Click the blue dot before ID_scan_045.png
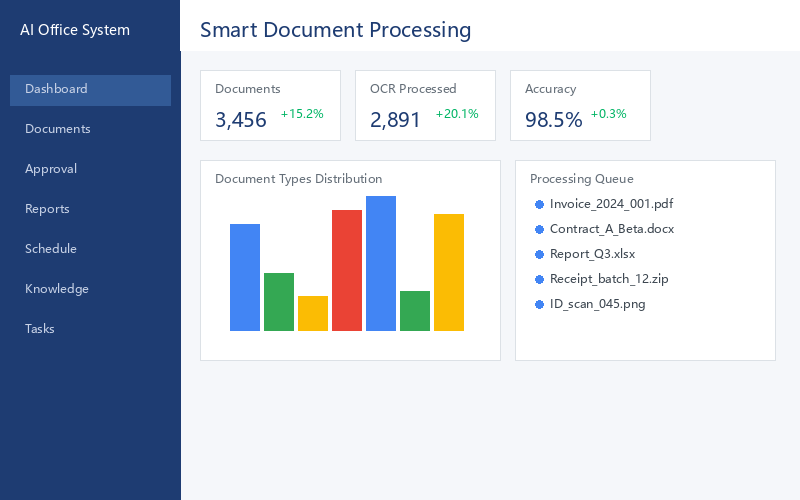Screen dimensions: 800x500 click(x=539, y=305)
